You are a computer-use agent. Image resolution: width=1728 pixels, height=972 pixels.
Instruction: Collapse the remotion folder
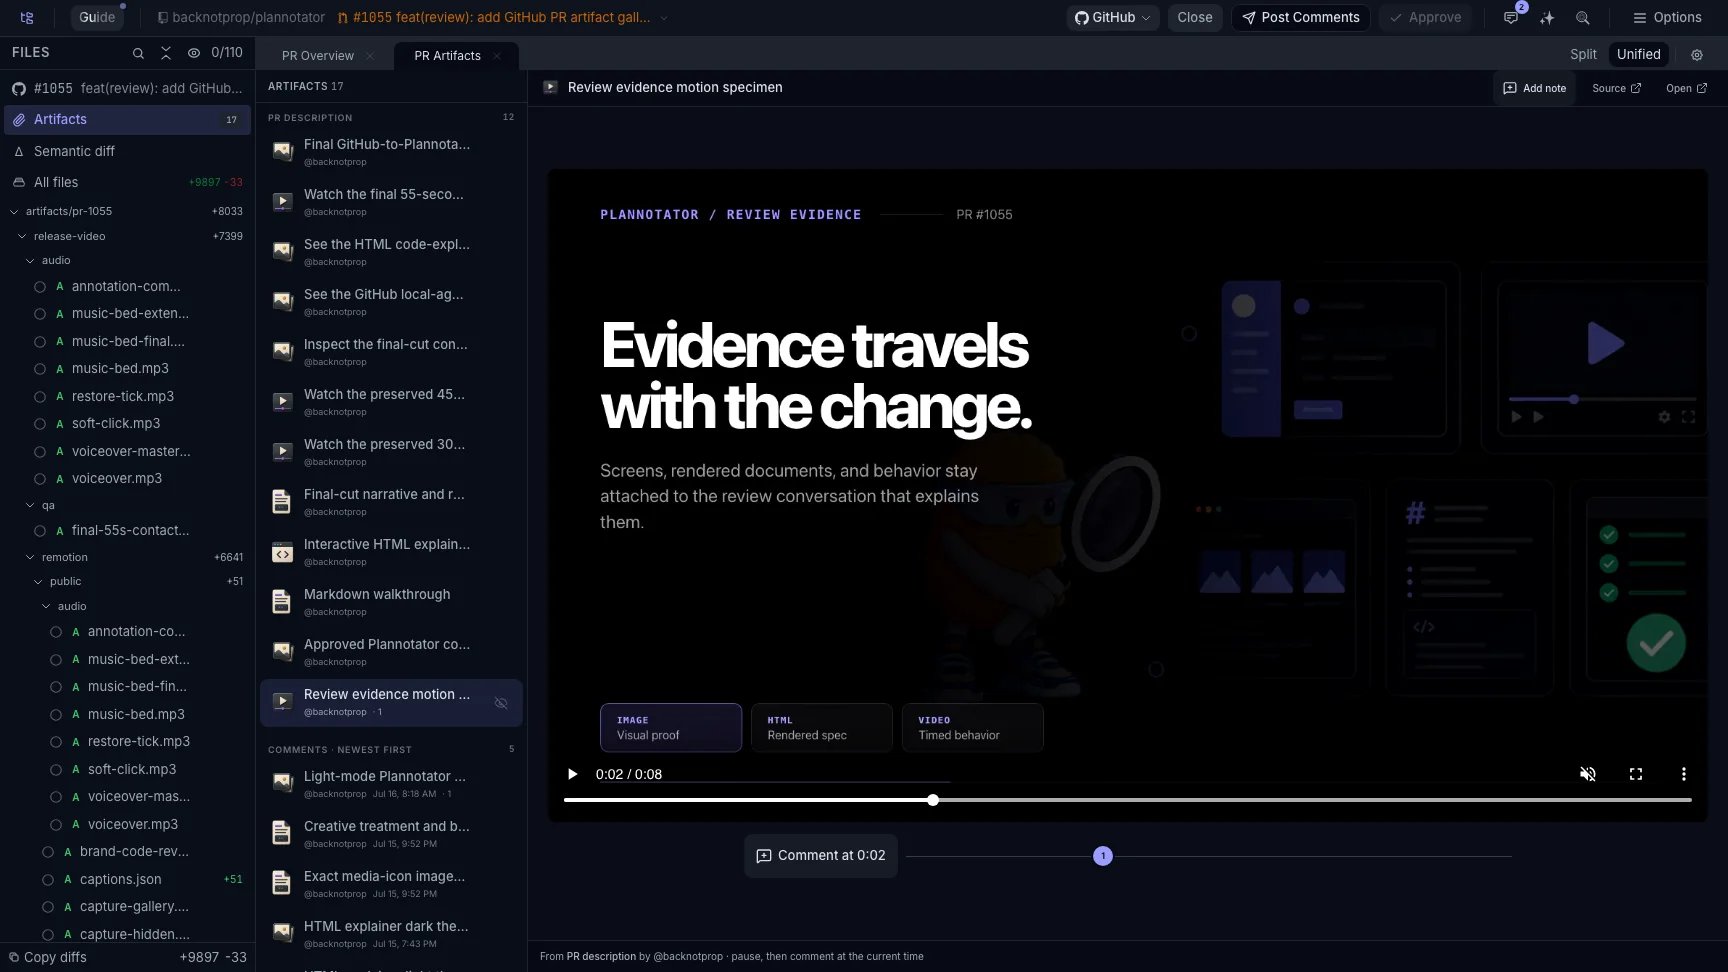[30, 557]
